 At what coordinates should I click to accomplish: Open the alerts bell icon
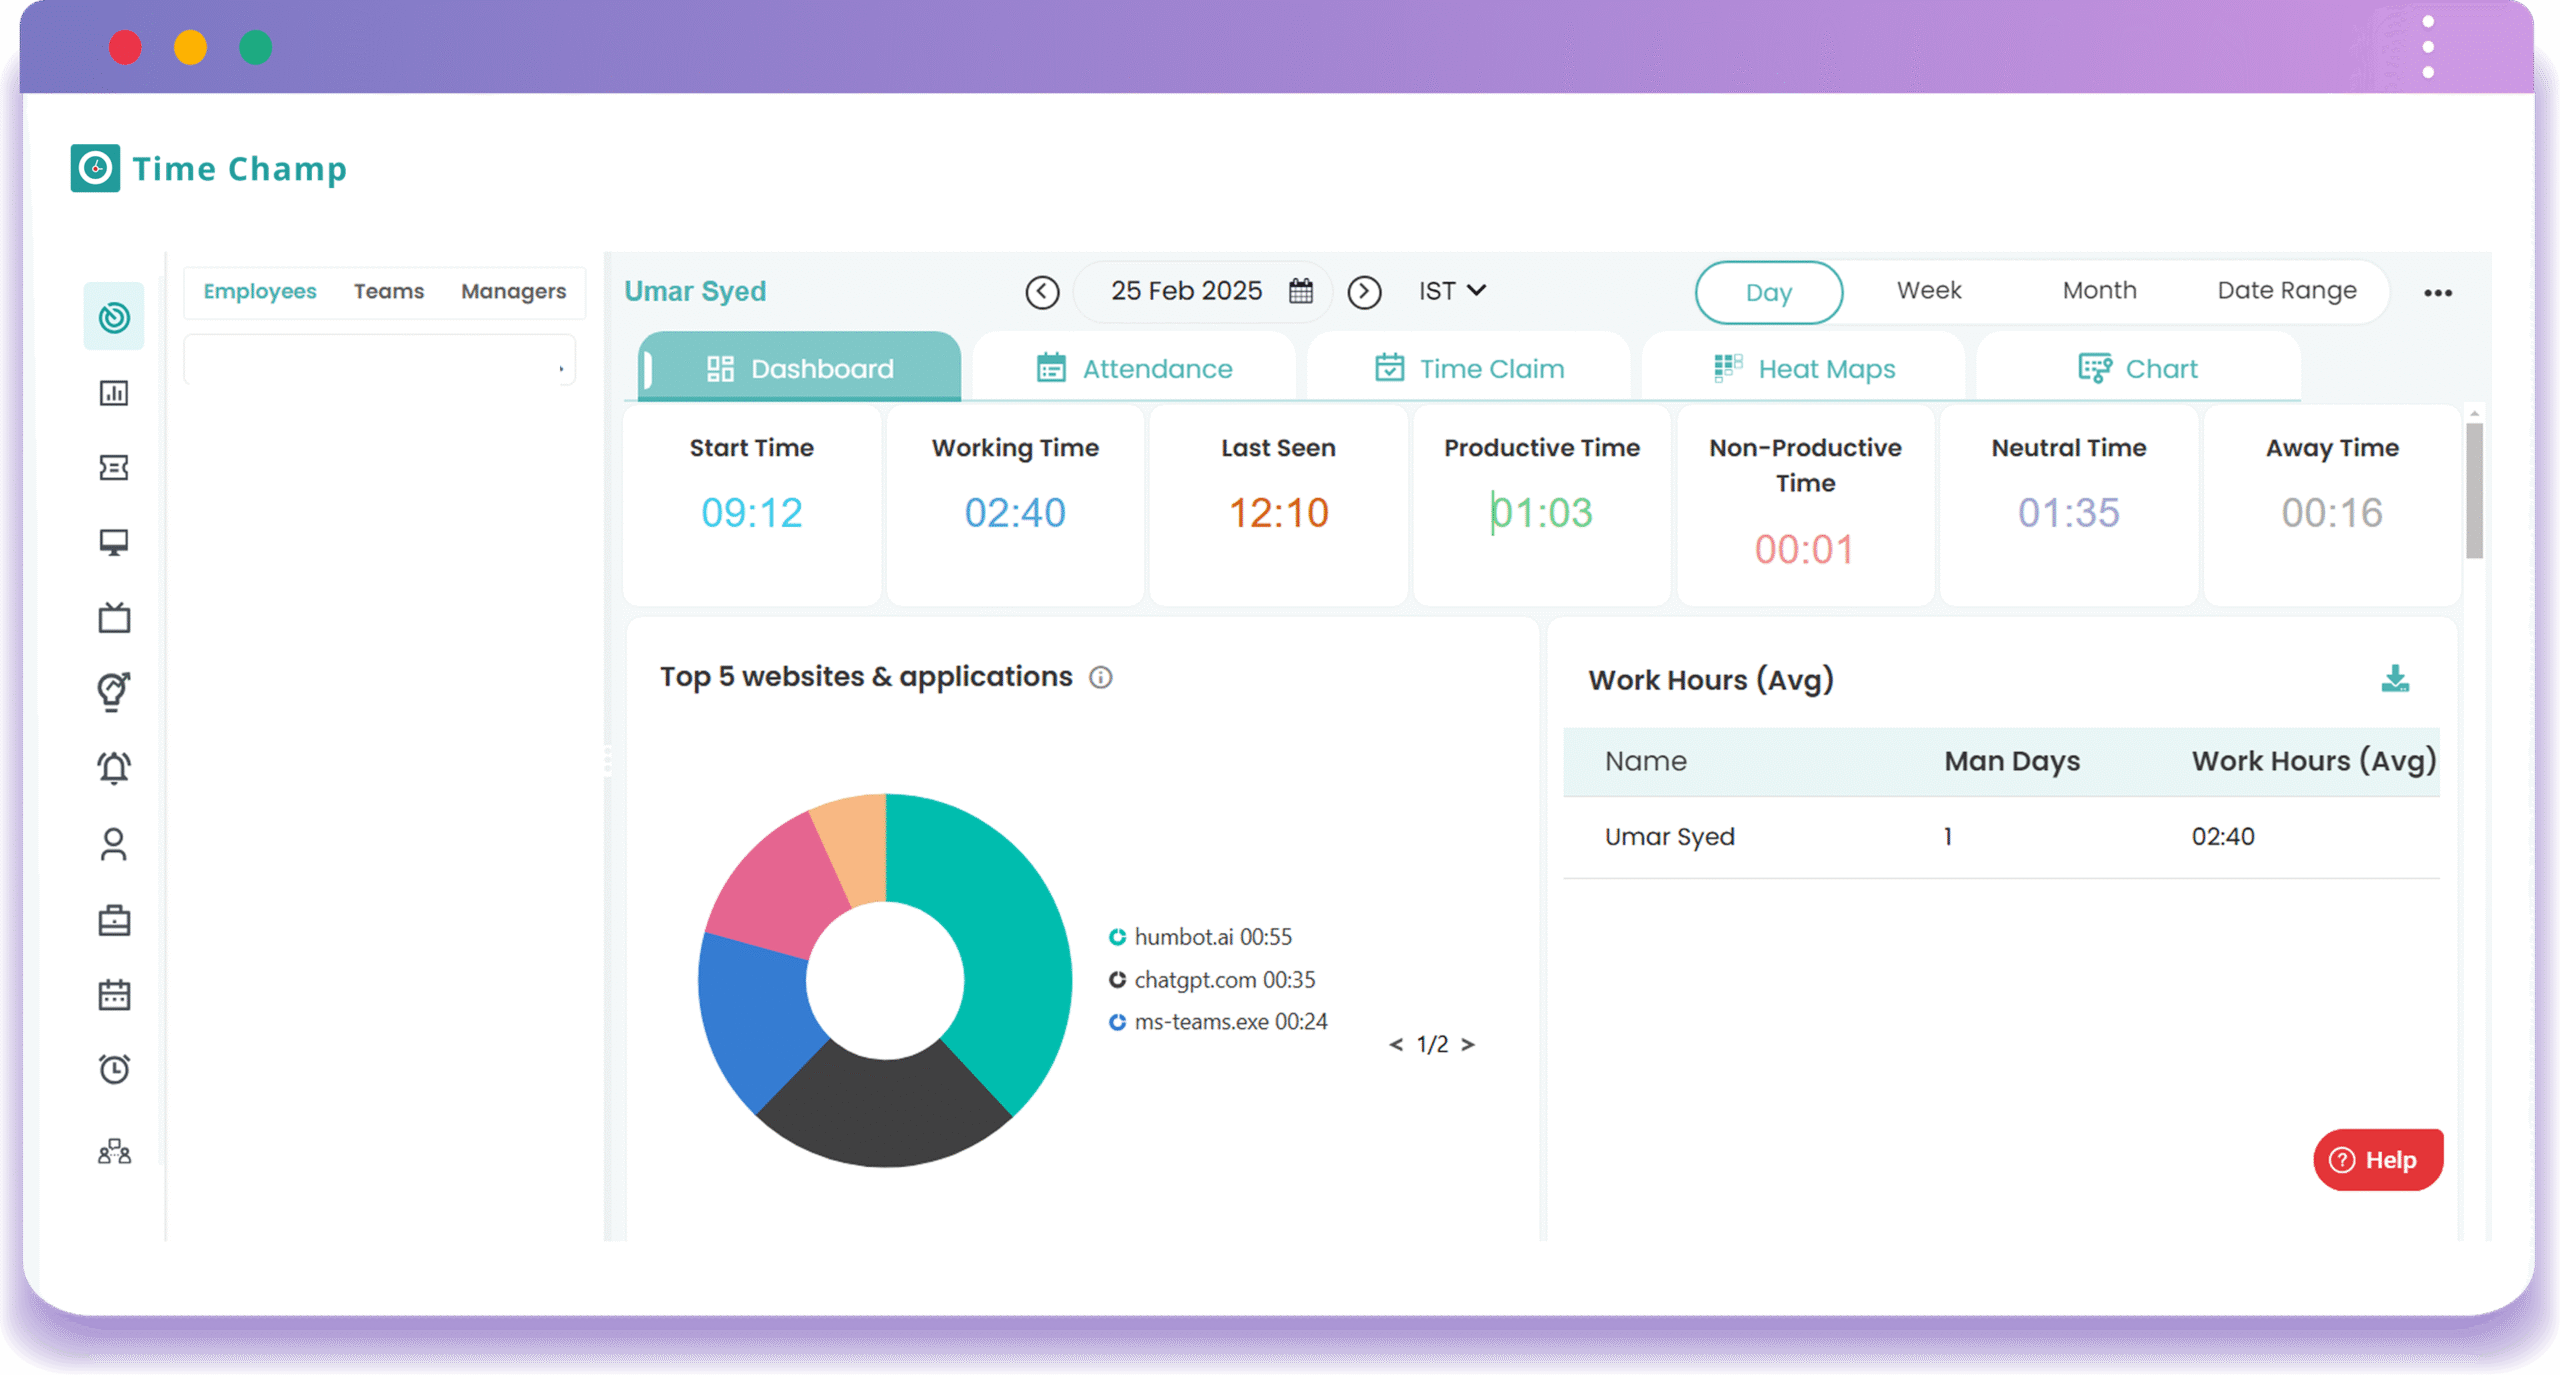point(114,767)
